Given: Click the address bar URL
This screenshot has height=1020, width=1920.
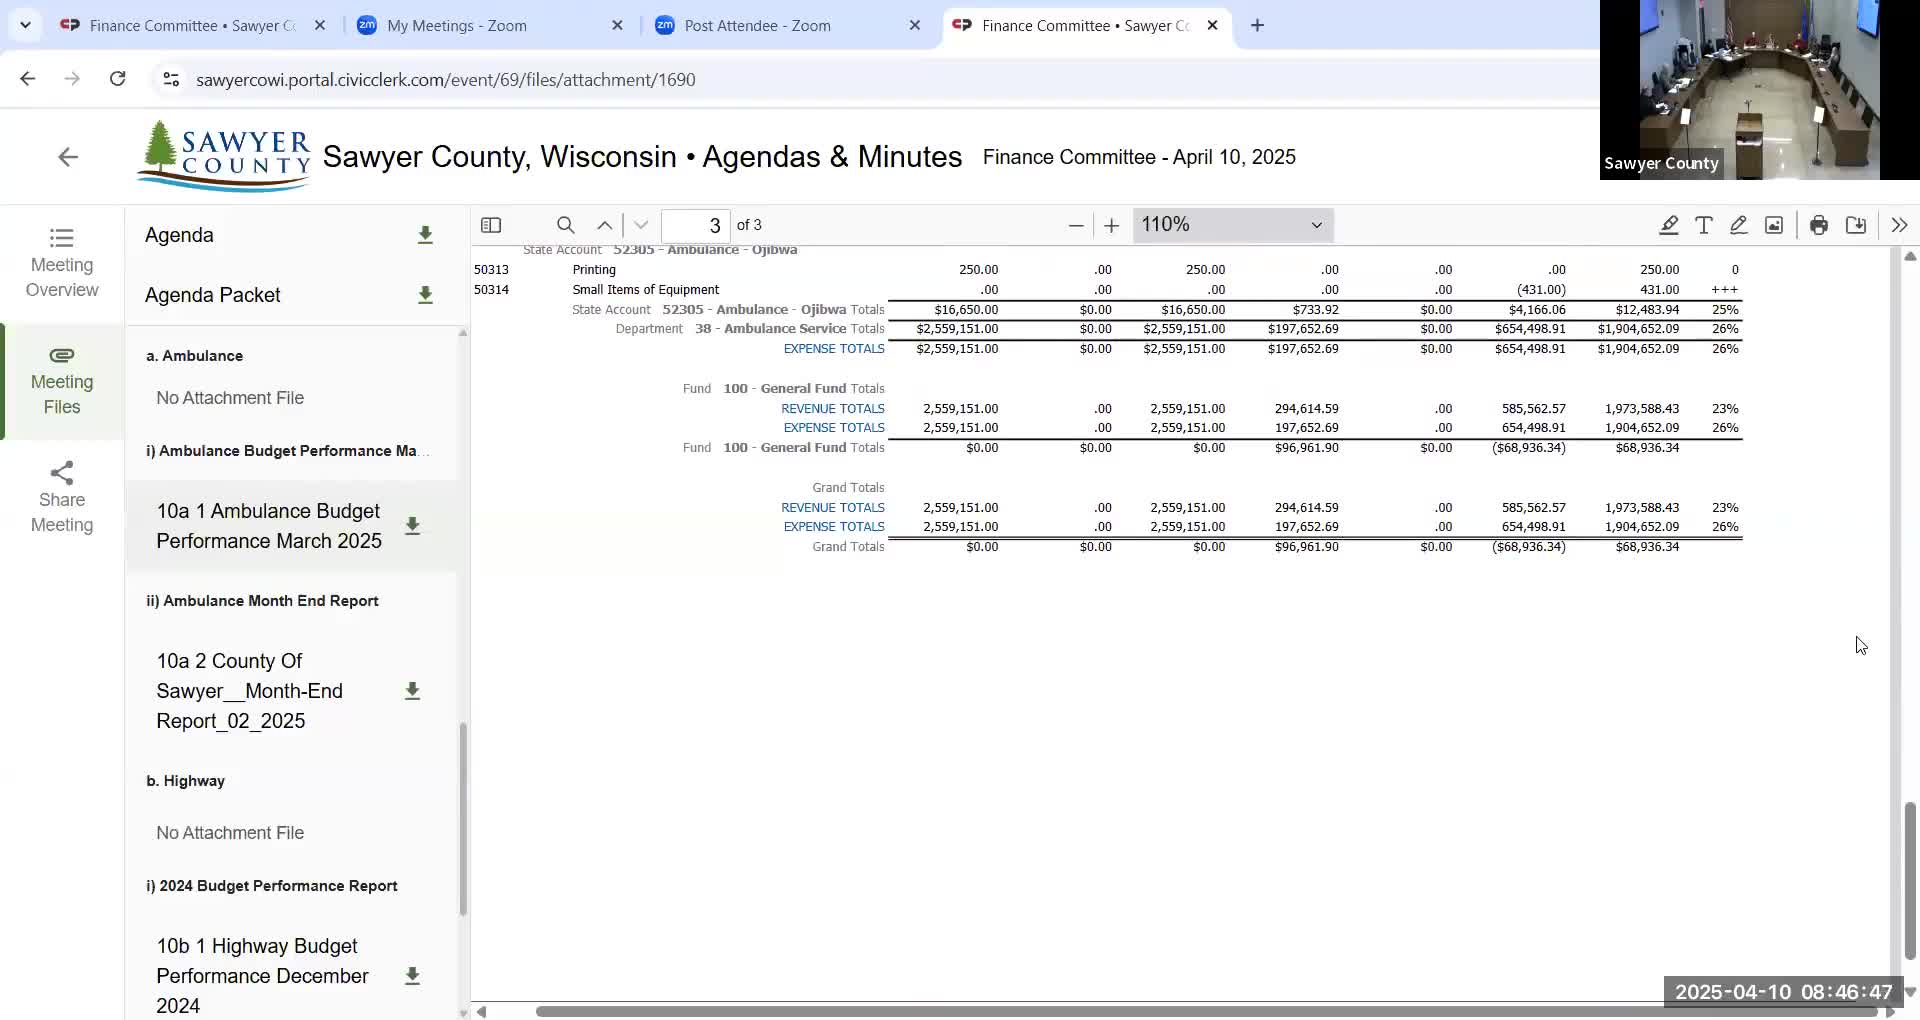Looking at the screenshot, I should pyautogui.click(x=446, y=80).
